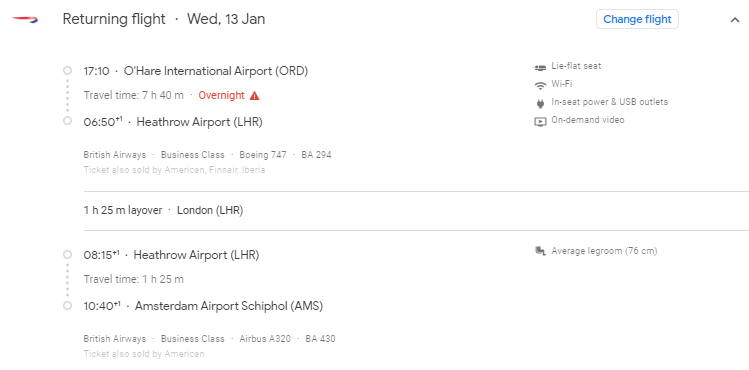The width and height of the screenshot is (749, 370).
Task: Click the Wi-Fi amenity icon
Action: click(540, 85)
